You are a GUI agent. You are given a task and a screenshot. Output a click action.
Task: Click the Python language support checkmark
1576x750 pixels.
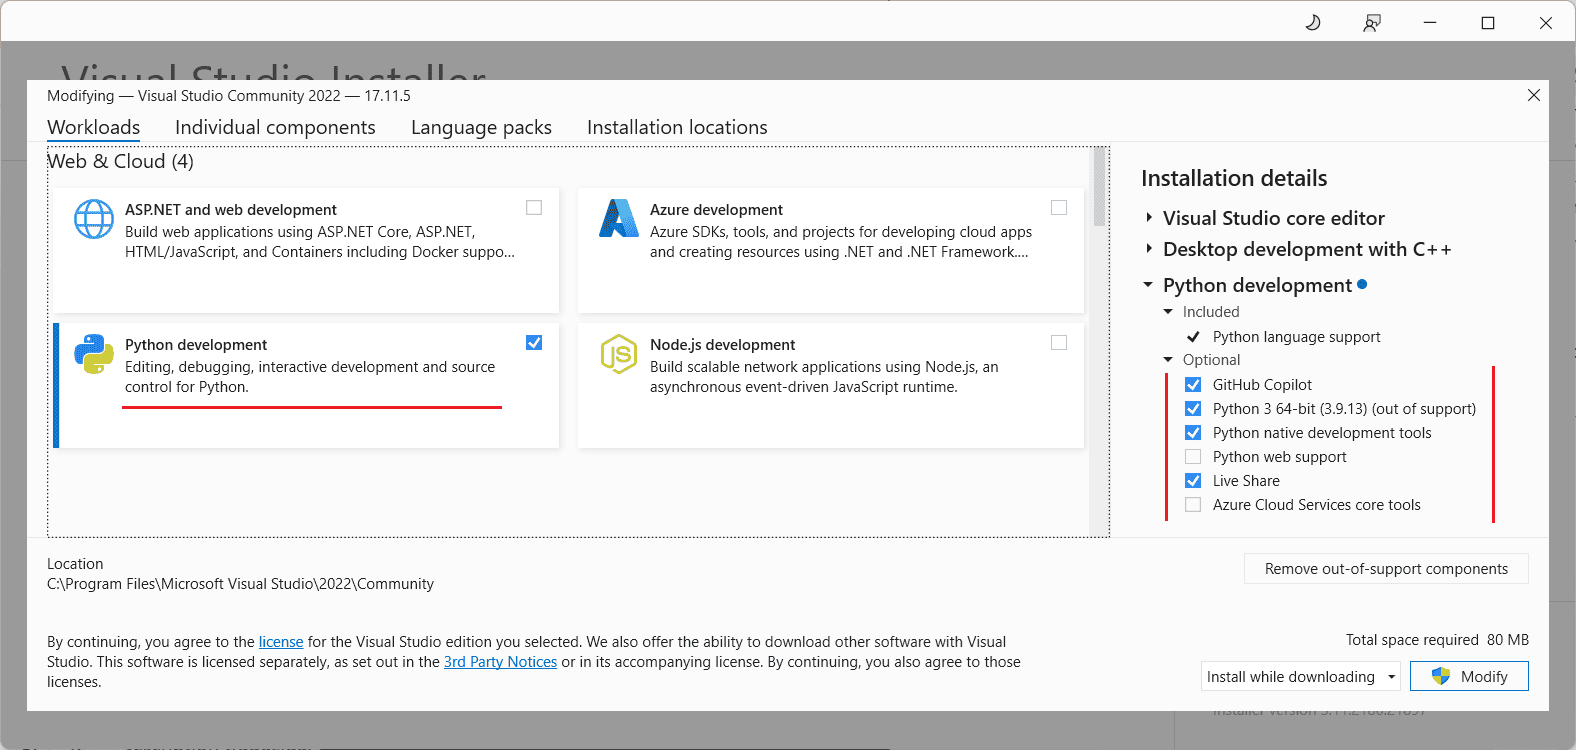pos(1193,337)
